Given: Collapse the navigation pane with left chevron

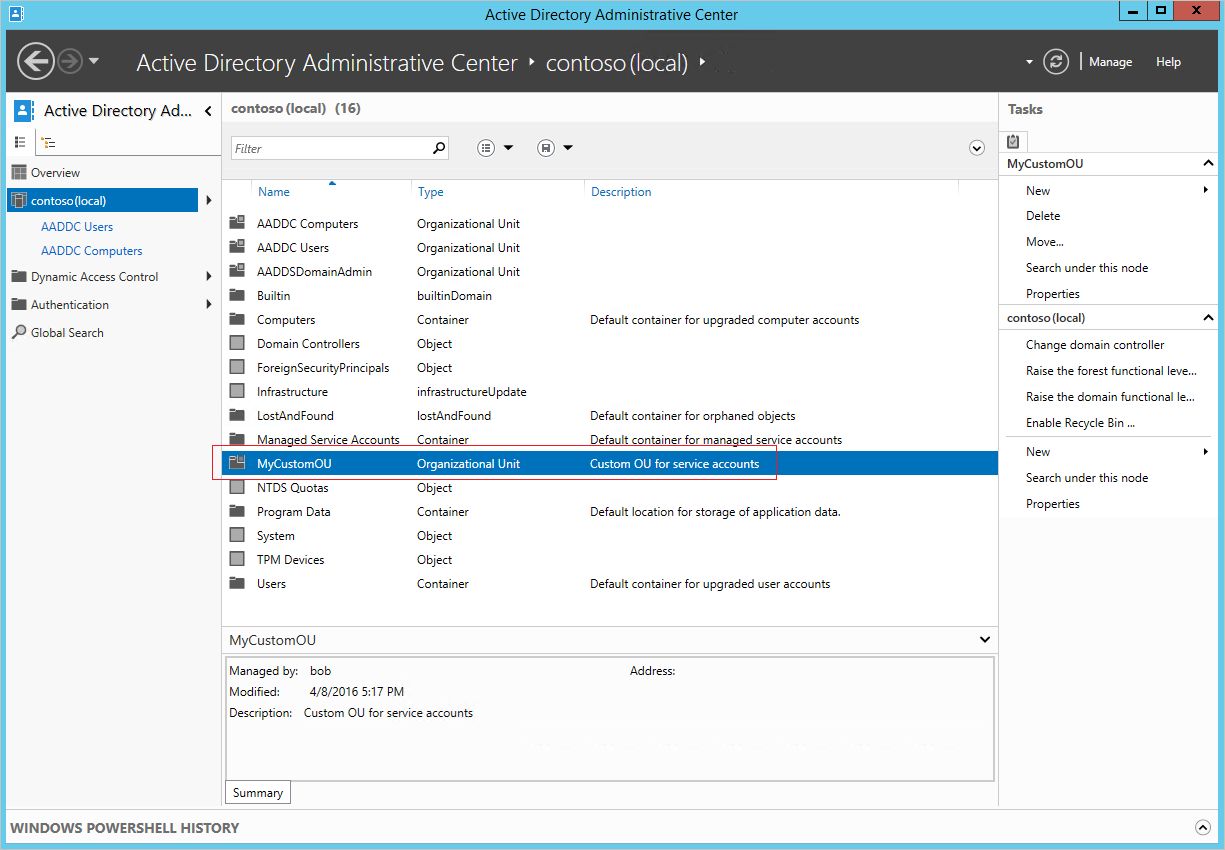Looking at the screenshot, I should click(x=208, y=111).
